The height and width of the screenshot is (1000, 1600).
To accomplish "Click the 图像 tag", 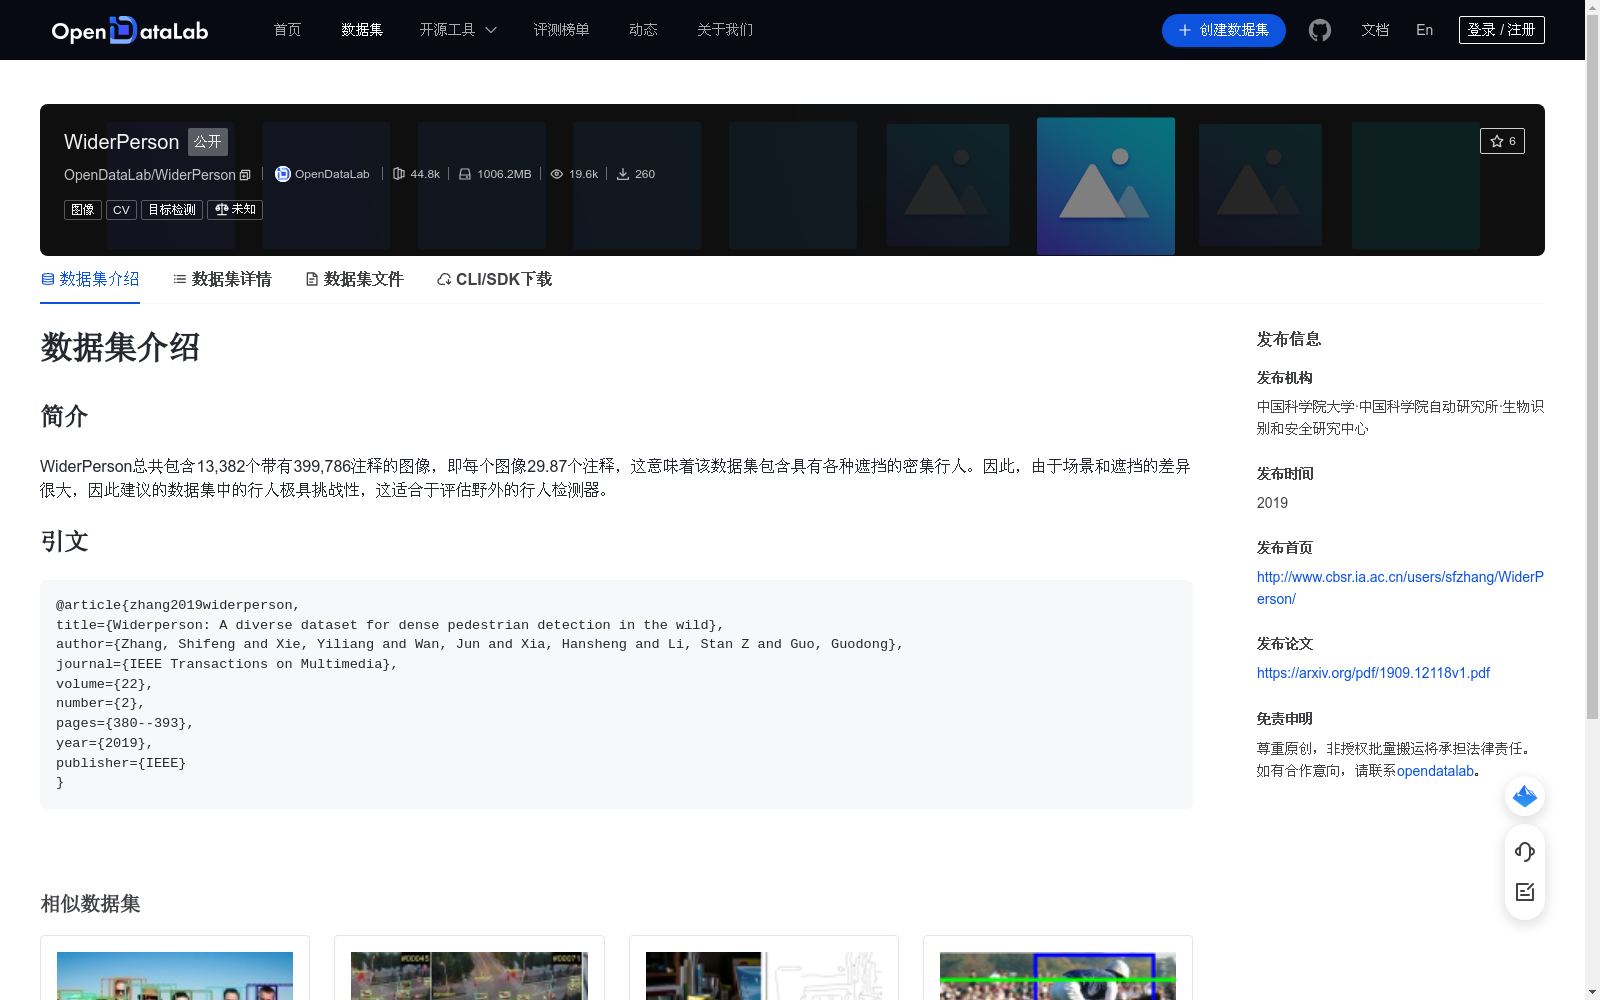I will point(83,210).
